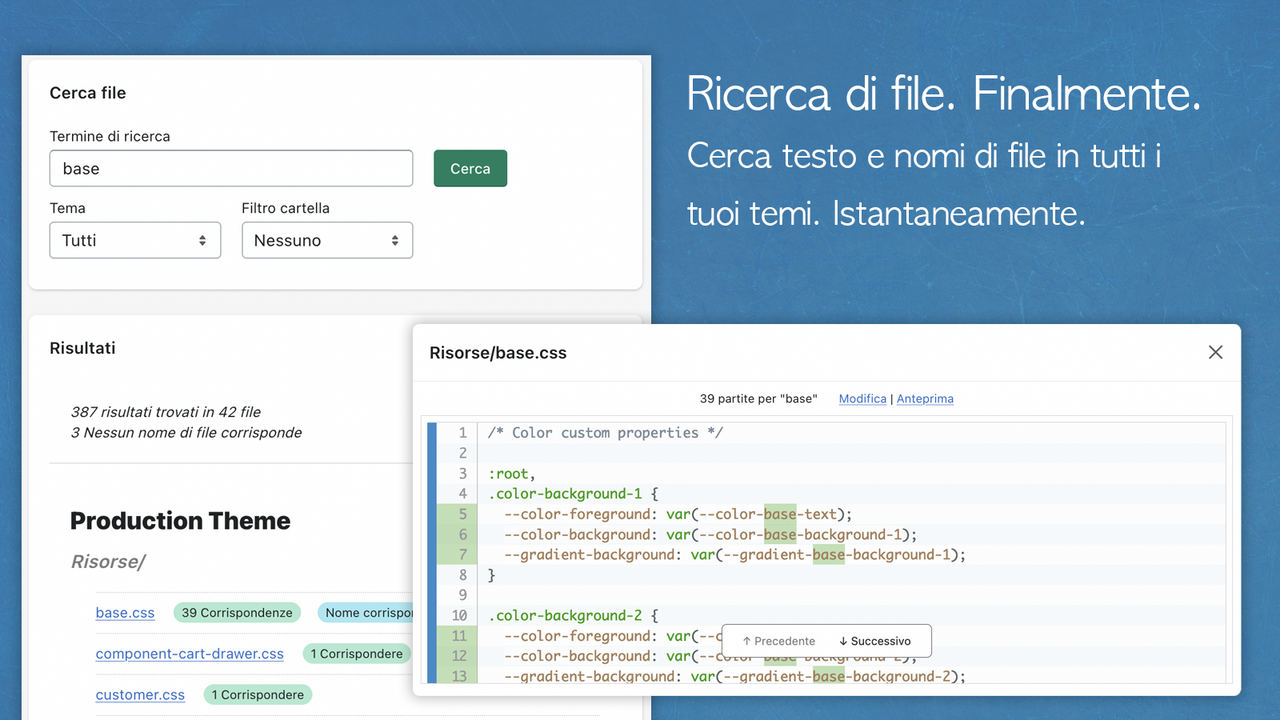Screen dimensions: 1280x720
Task: Click the Cerca file panel heading
Action: 88,93
